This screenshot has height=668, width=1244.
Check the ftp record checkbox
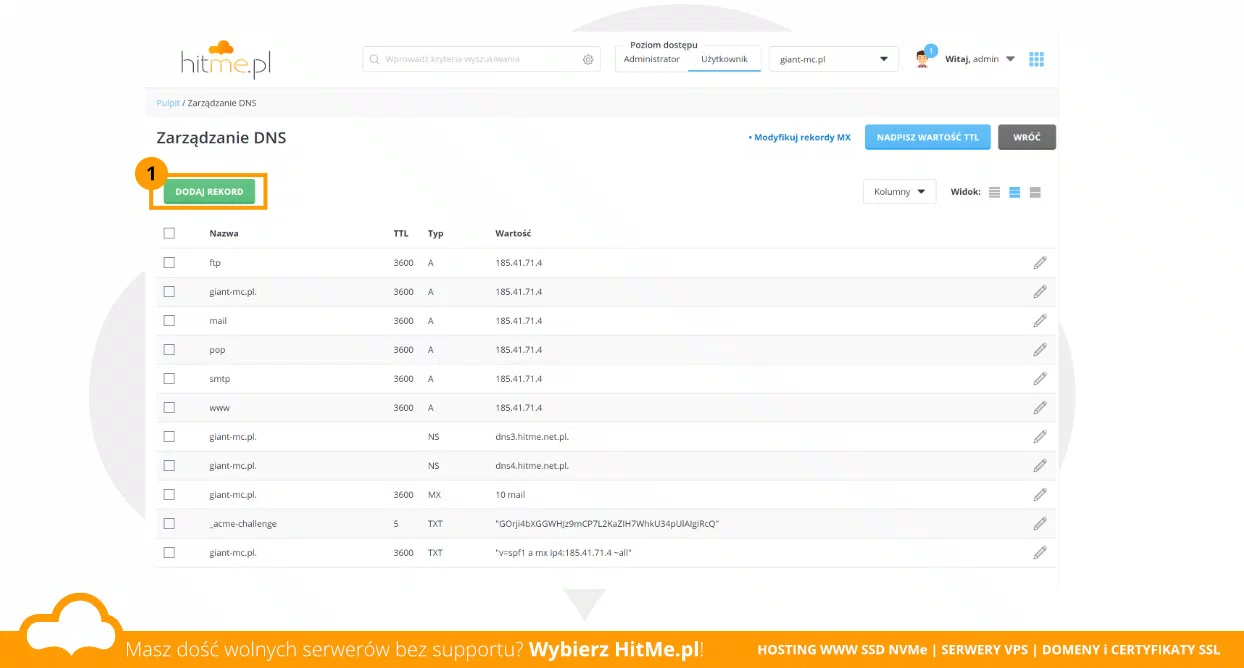pos(169,262)
